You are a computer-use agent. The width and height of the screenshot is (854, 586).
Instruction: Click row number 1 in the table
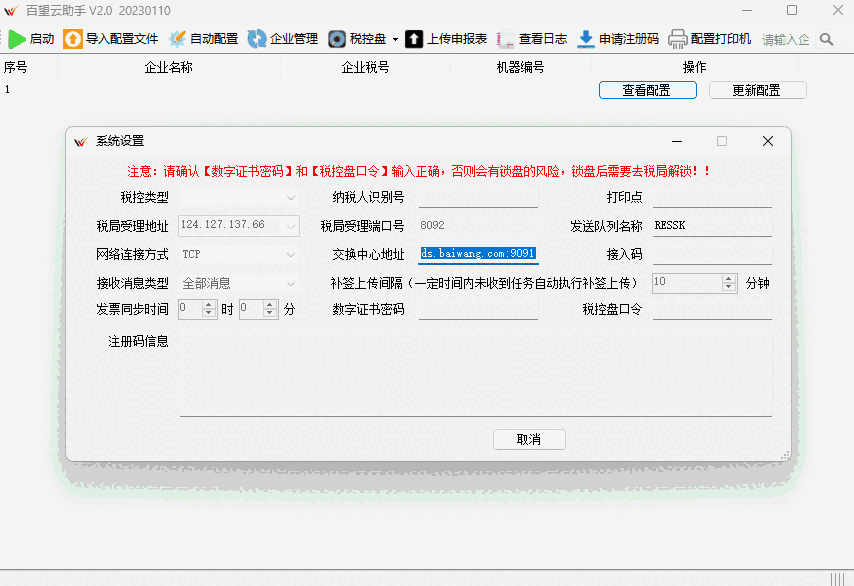(x=8, y=89)
